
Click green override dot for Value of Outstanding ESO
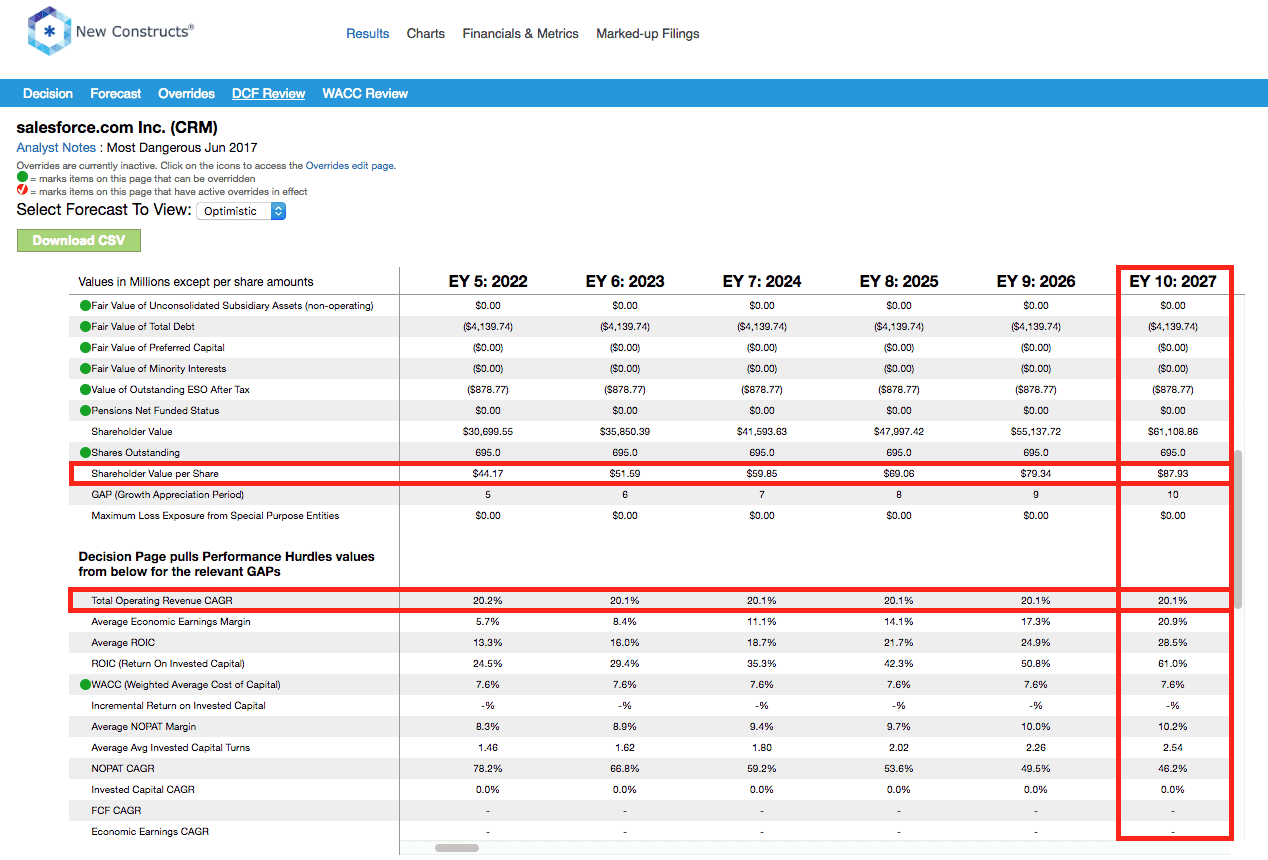[85, 389]
